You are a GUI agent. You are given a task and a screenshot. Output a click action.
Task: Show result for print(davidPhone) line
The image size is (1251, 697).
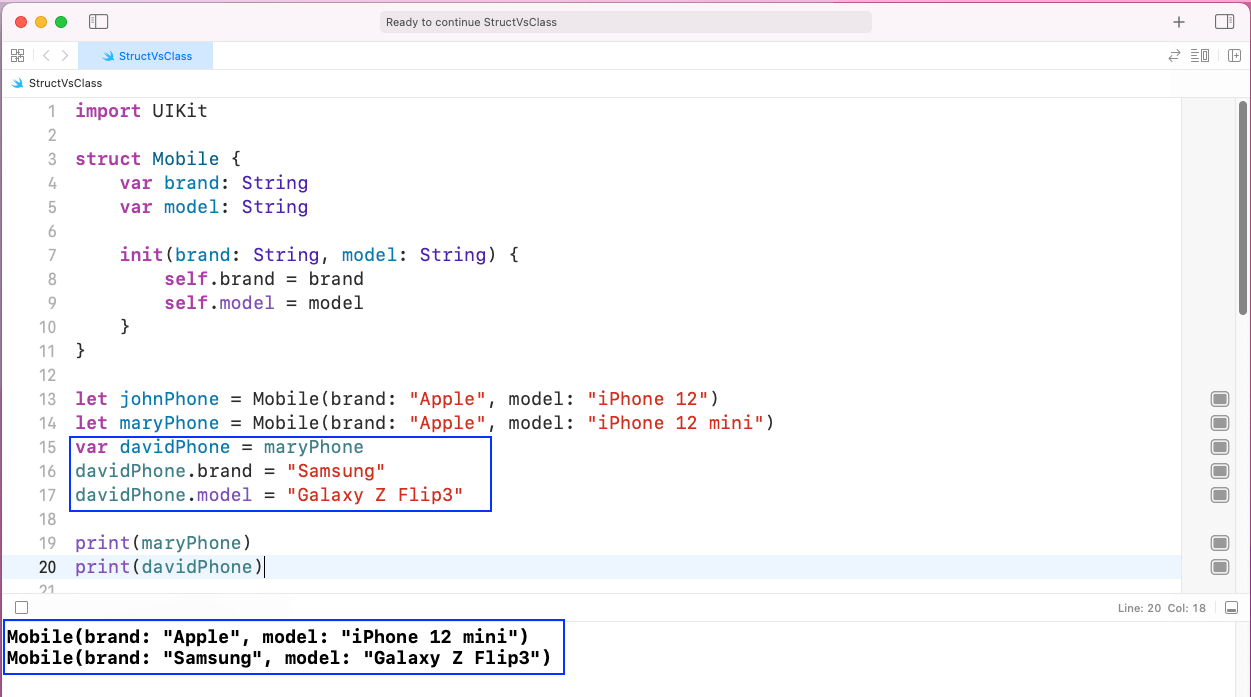tap(1219, 567)
